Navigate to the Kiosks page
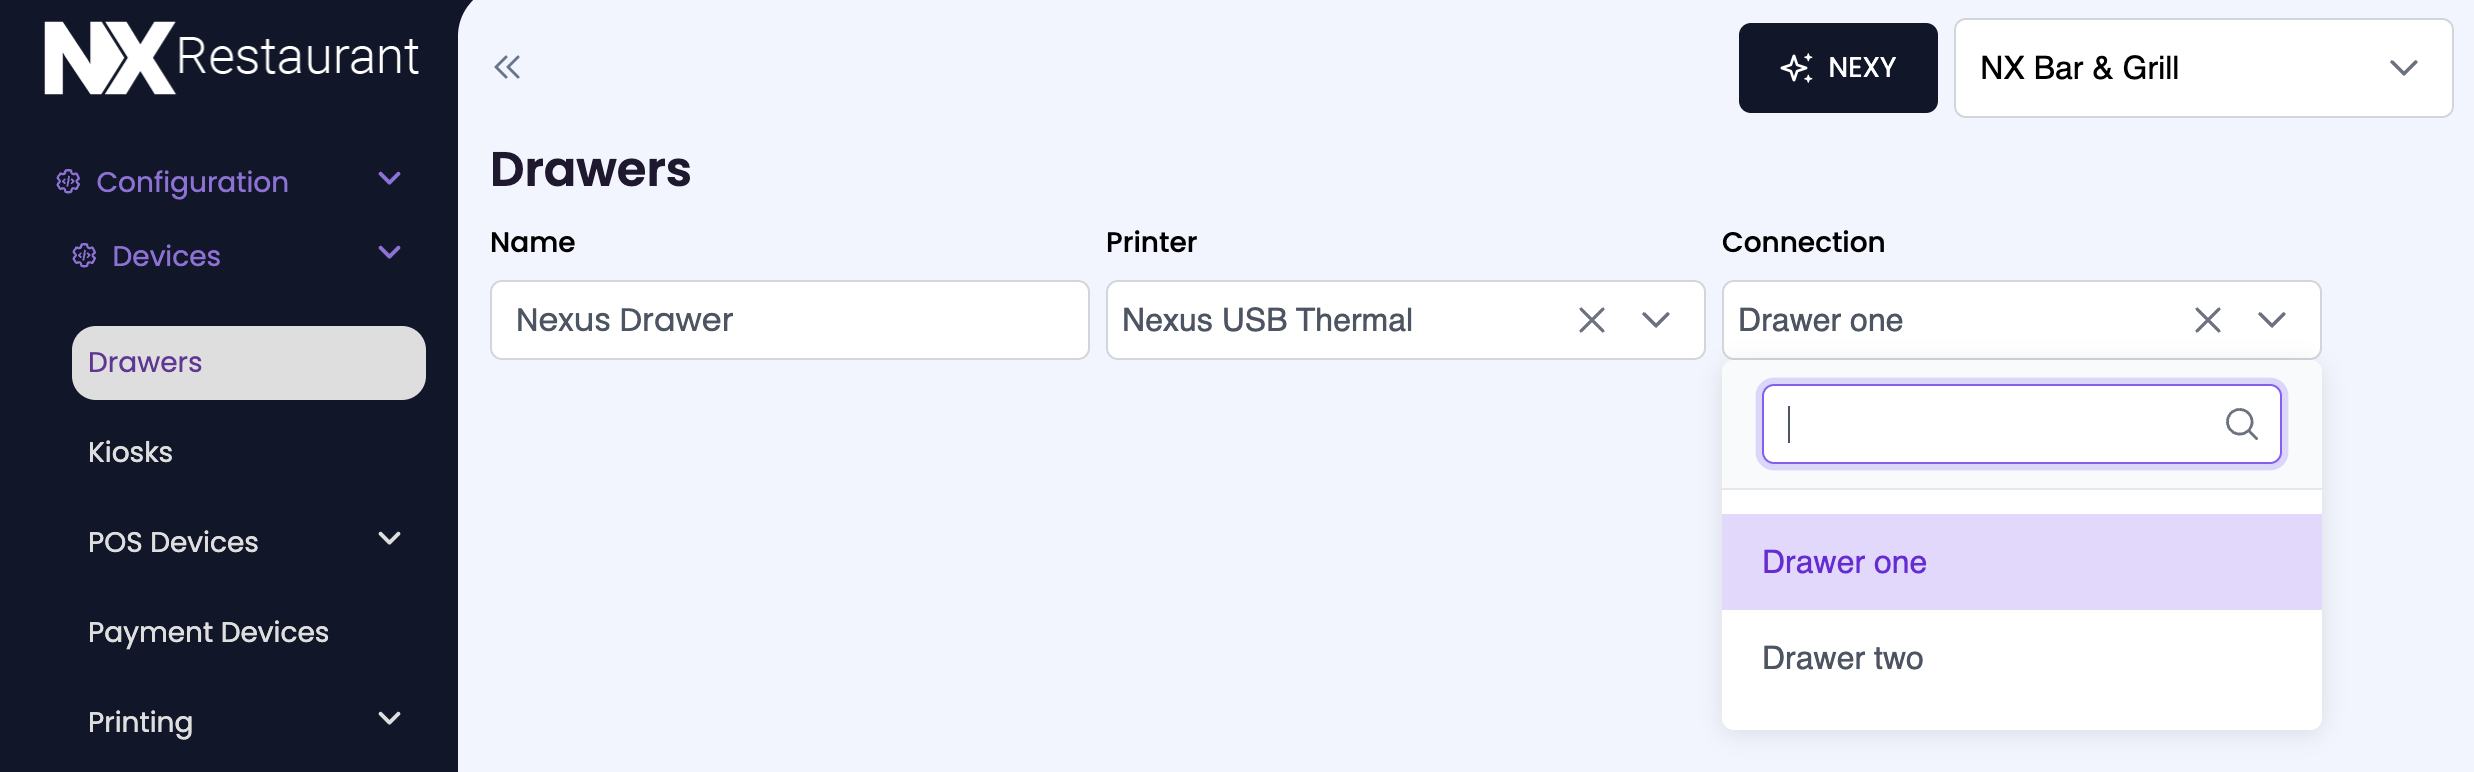2474x772 pixels. point(131,451)
